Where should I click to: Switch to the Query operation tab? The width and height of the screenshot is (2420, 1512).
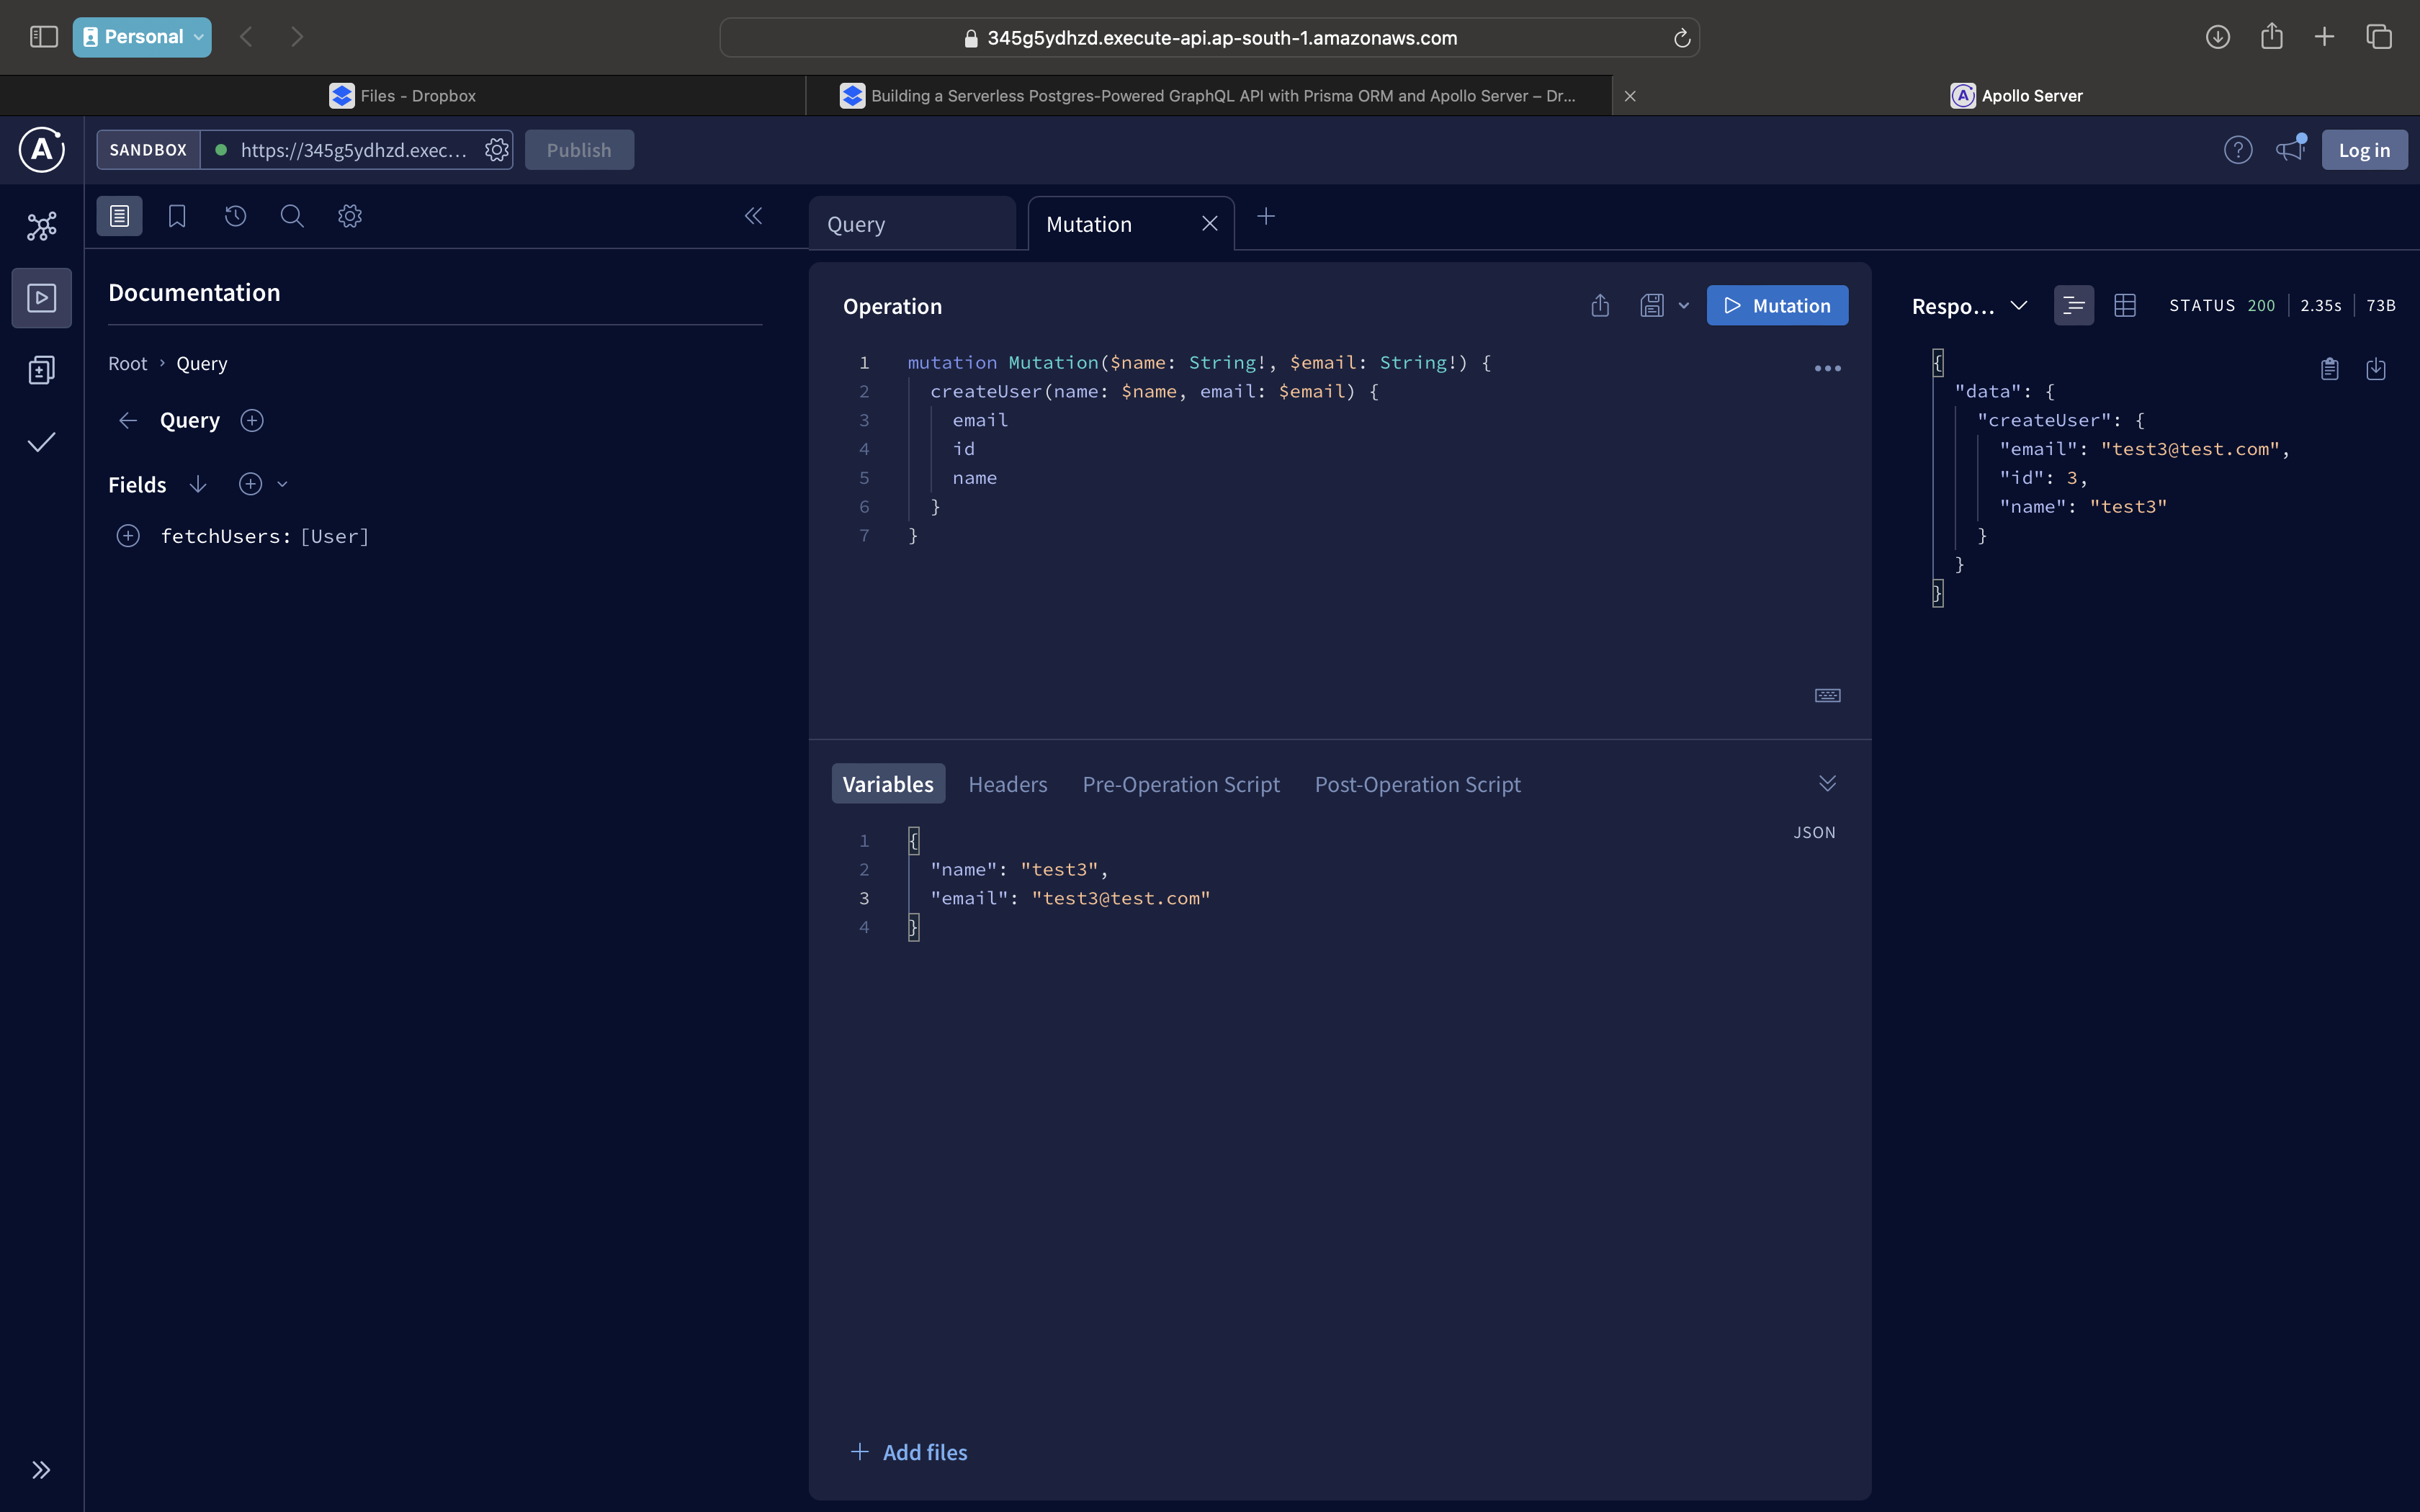[x=912, y=224]
